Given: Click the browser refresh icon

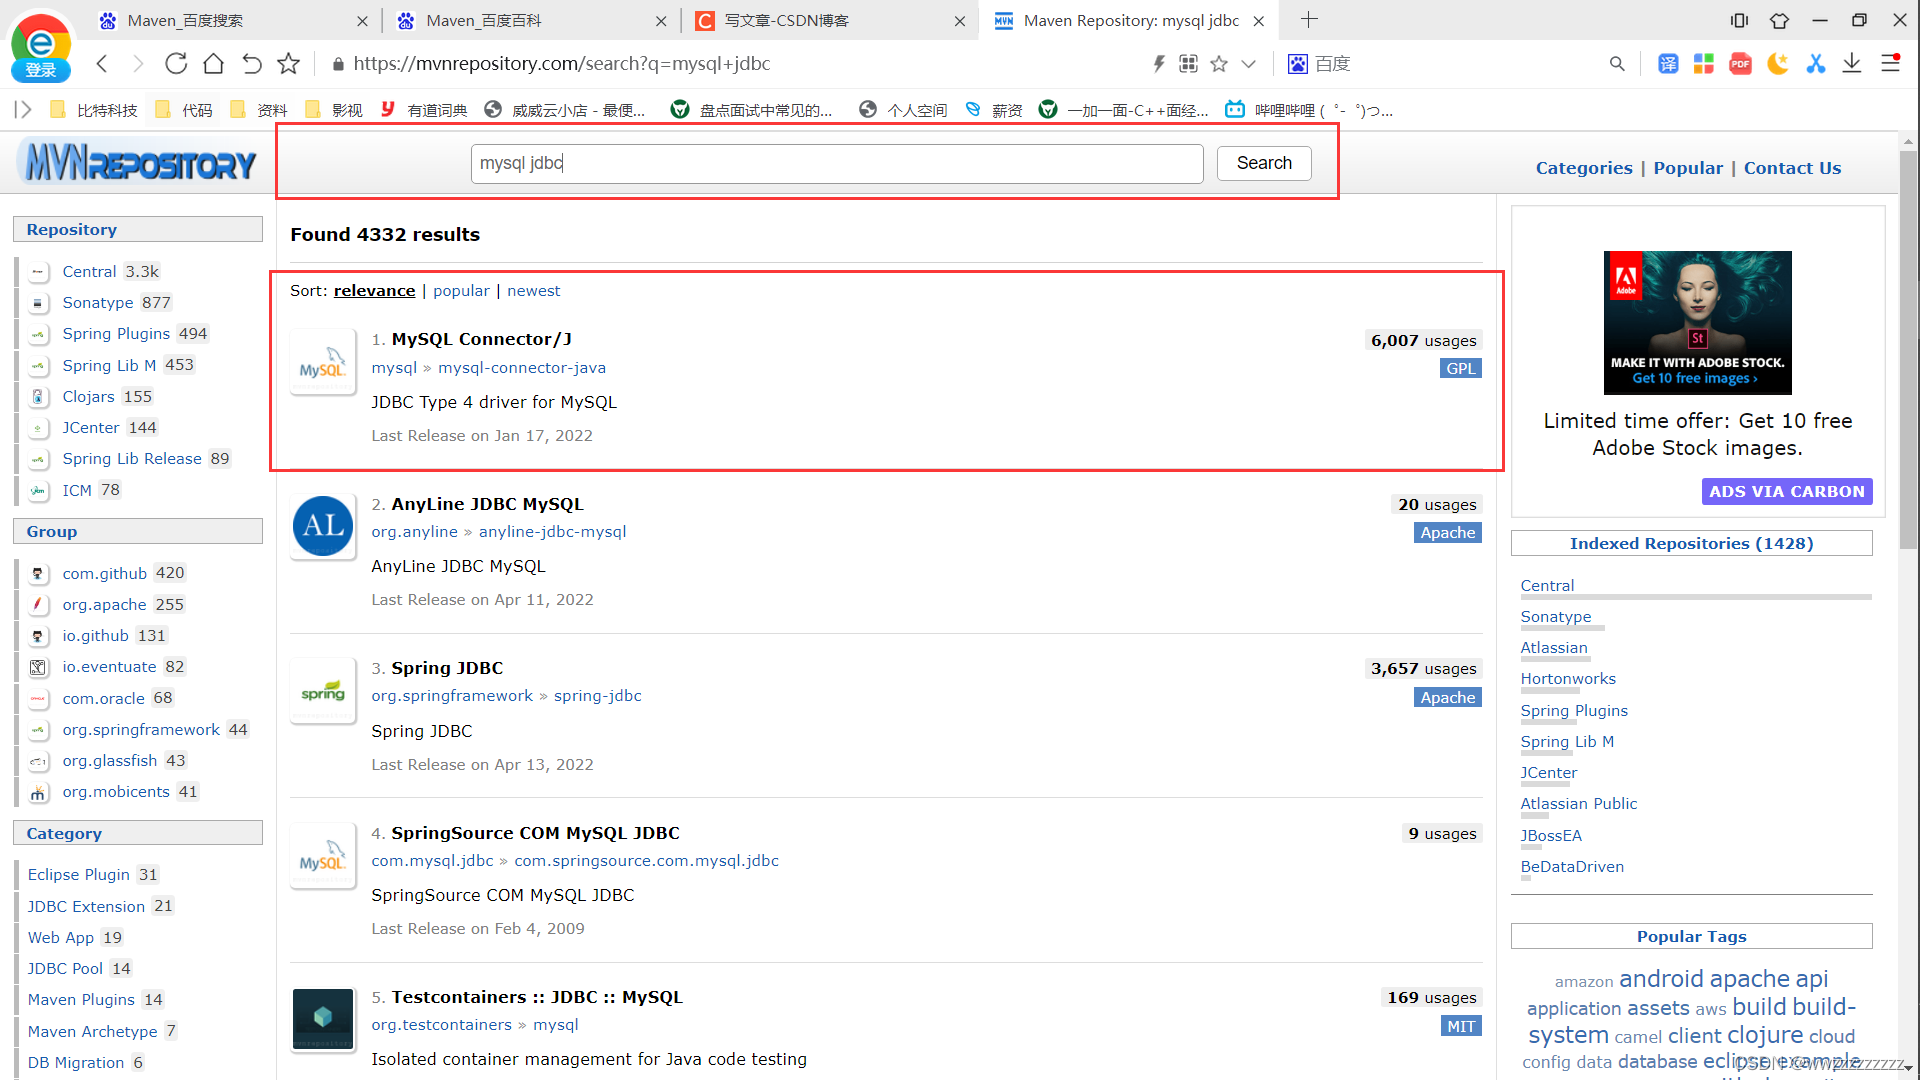Looking at the screenshot, I should [176, 64].
